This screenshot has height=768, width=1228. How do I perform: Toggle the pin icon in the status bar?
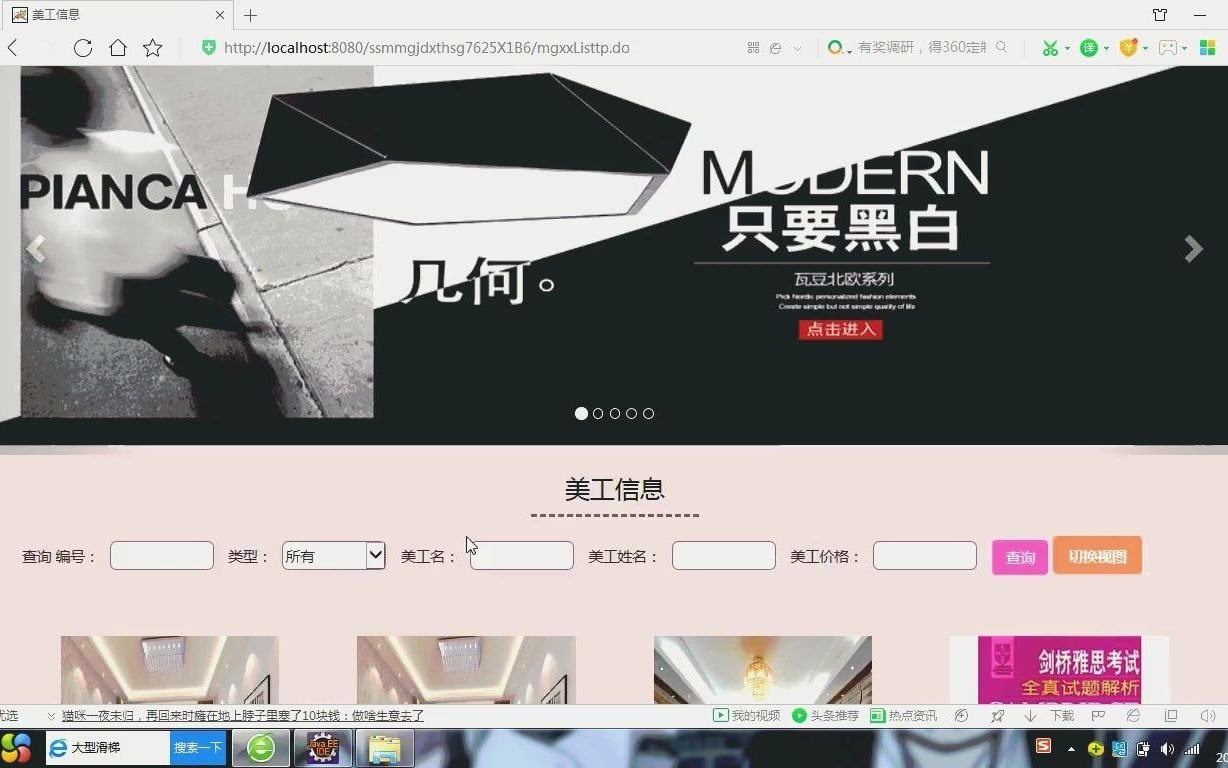[999, 716]
